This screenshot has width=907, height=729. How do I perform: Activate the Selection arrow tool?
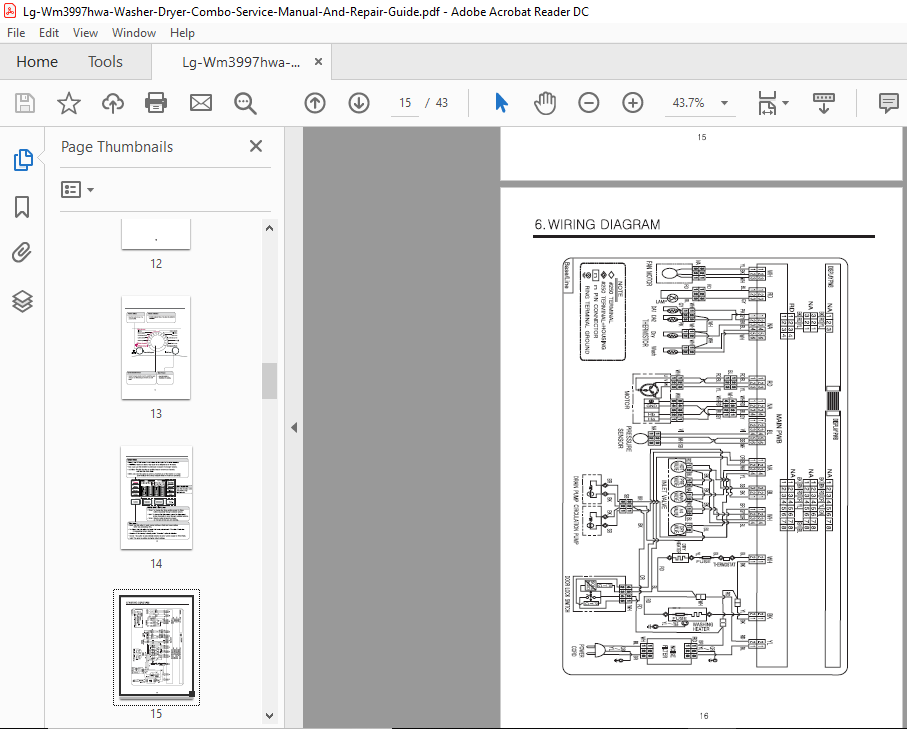pyautogui.click(x=502, y=103)
